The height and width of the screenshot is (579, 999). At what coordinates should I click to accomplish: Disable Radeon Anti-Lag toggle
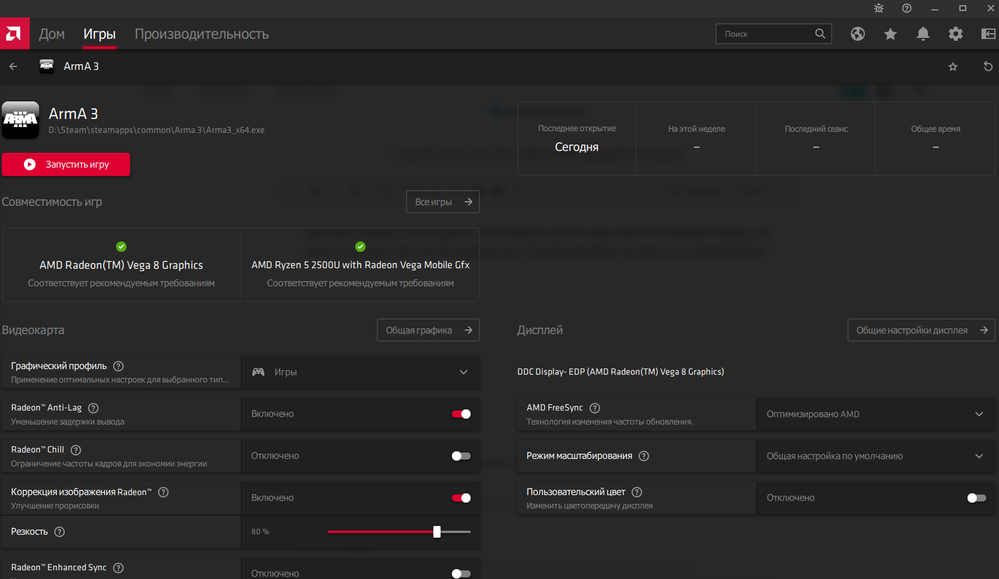coord(461,414)
